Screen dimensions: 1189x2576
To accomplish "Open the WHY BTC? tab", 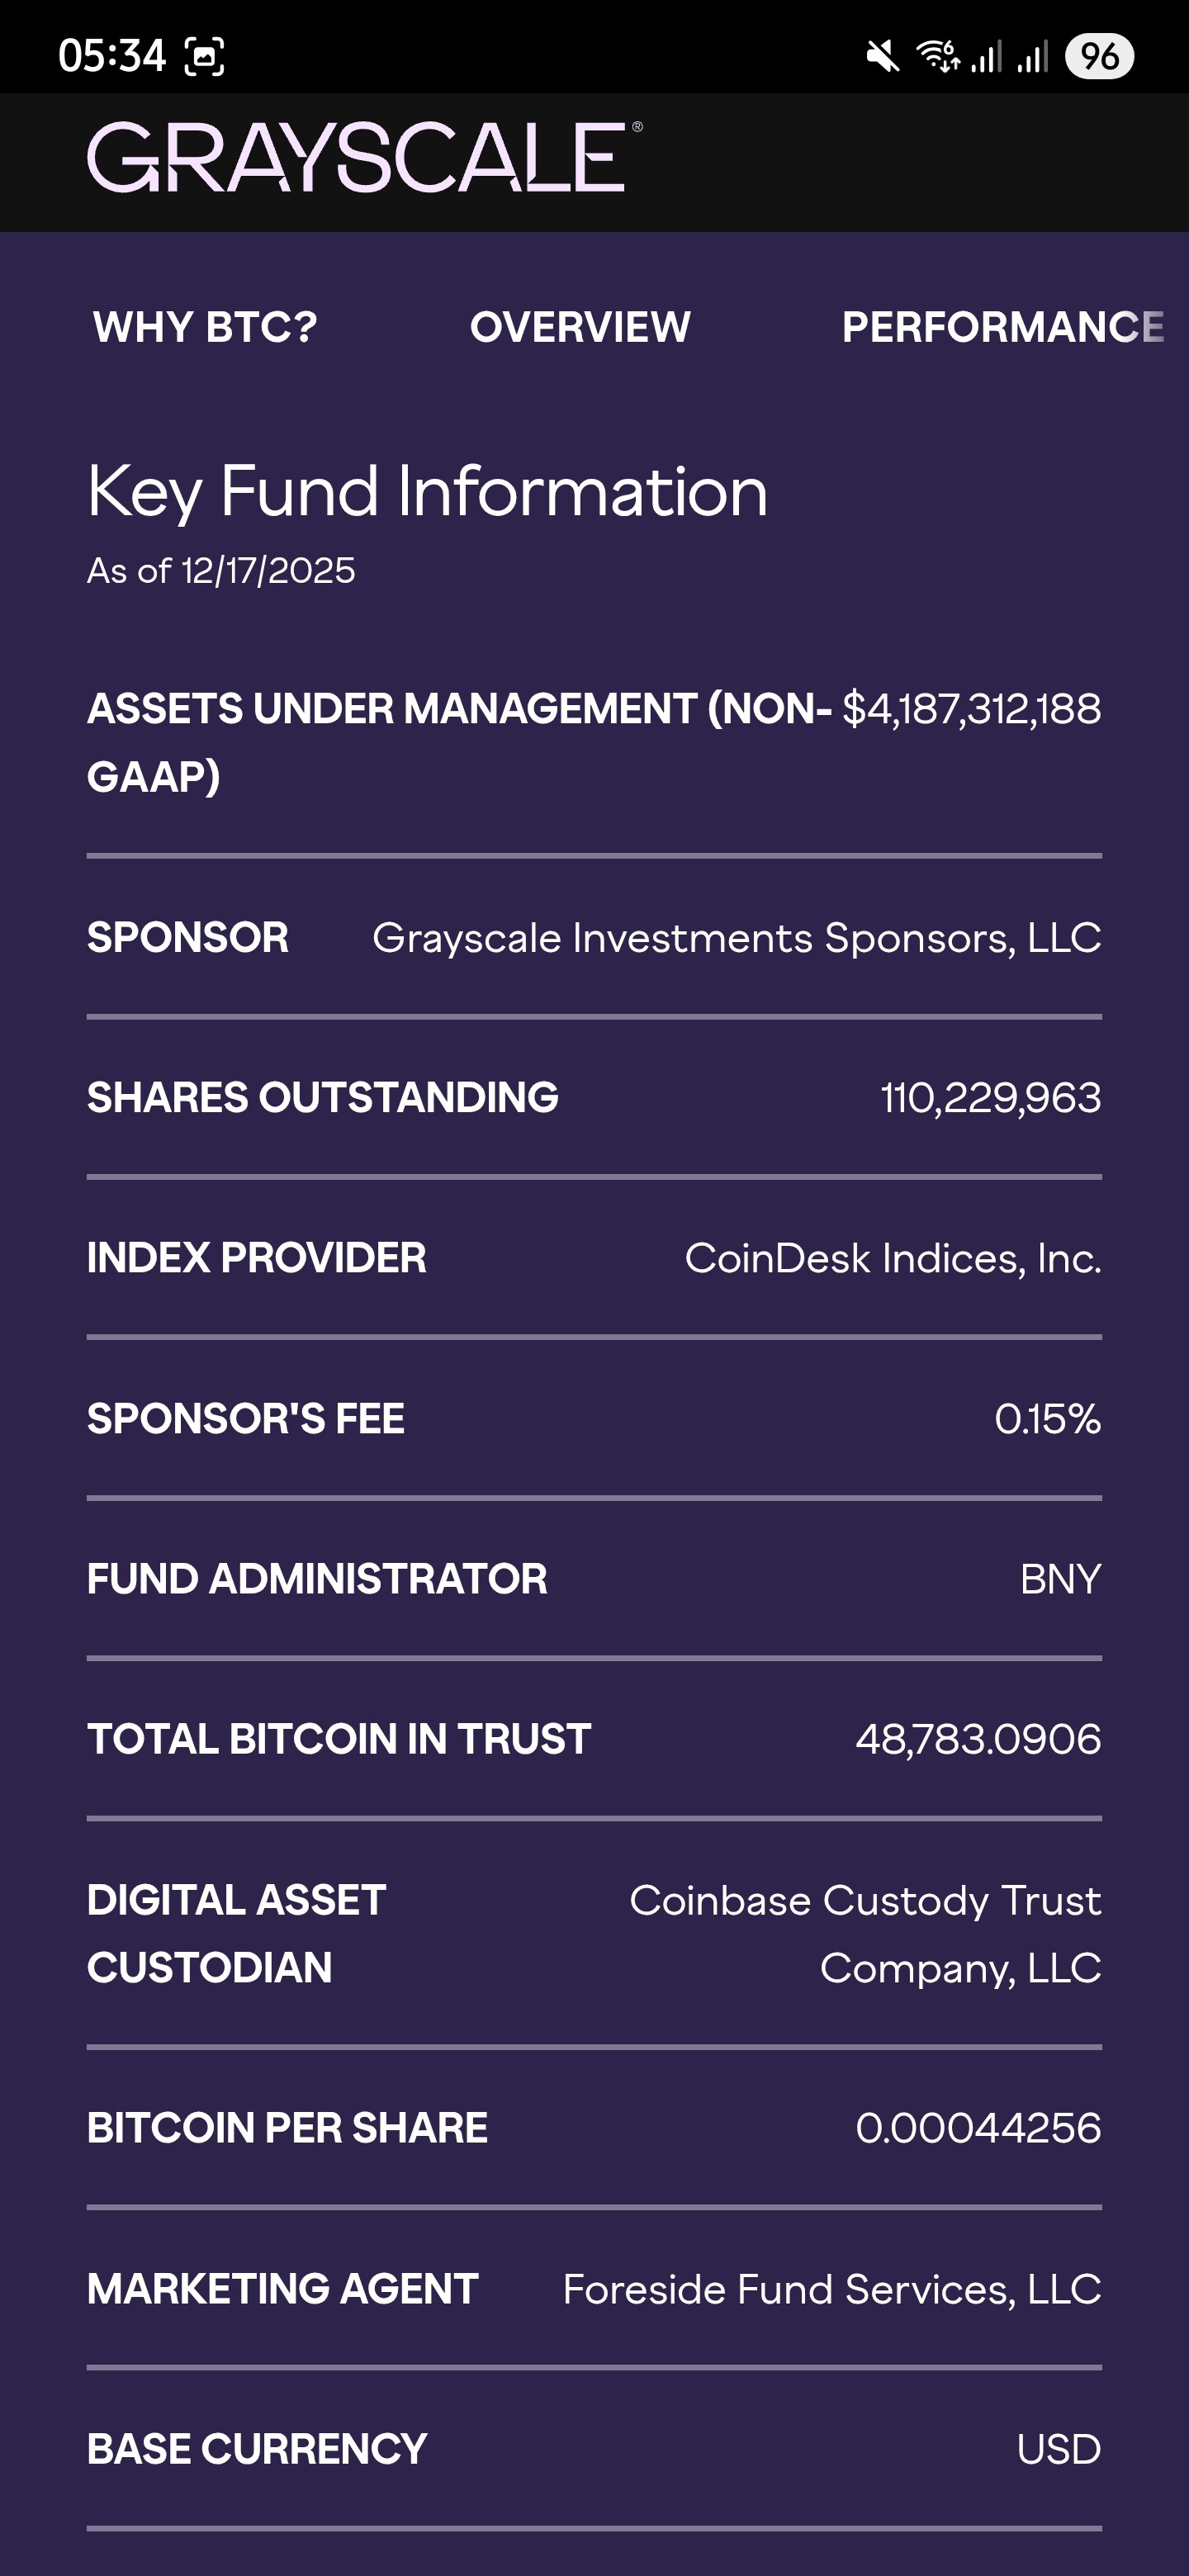I will 205,327.
